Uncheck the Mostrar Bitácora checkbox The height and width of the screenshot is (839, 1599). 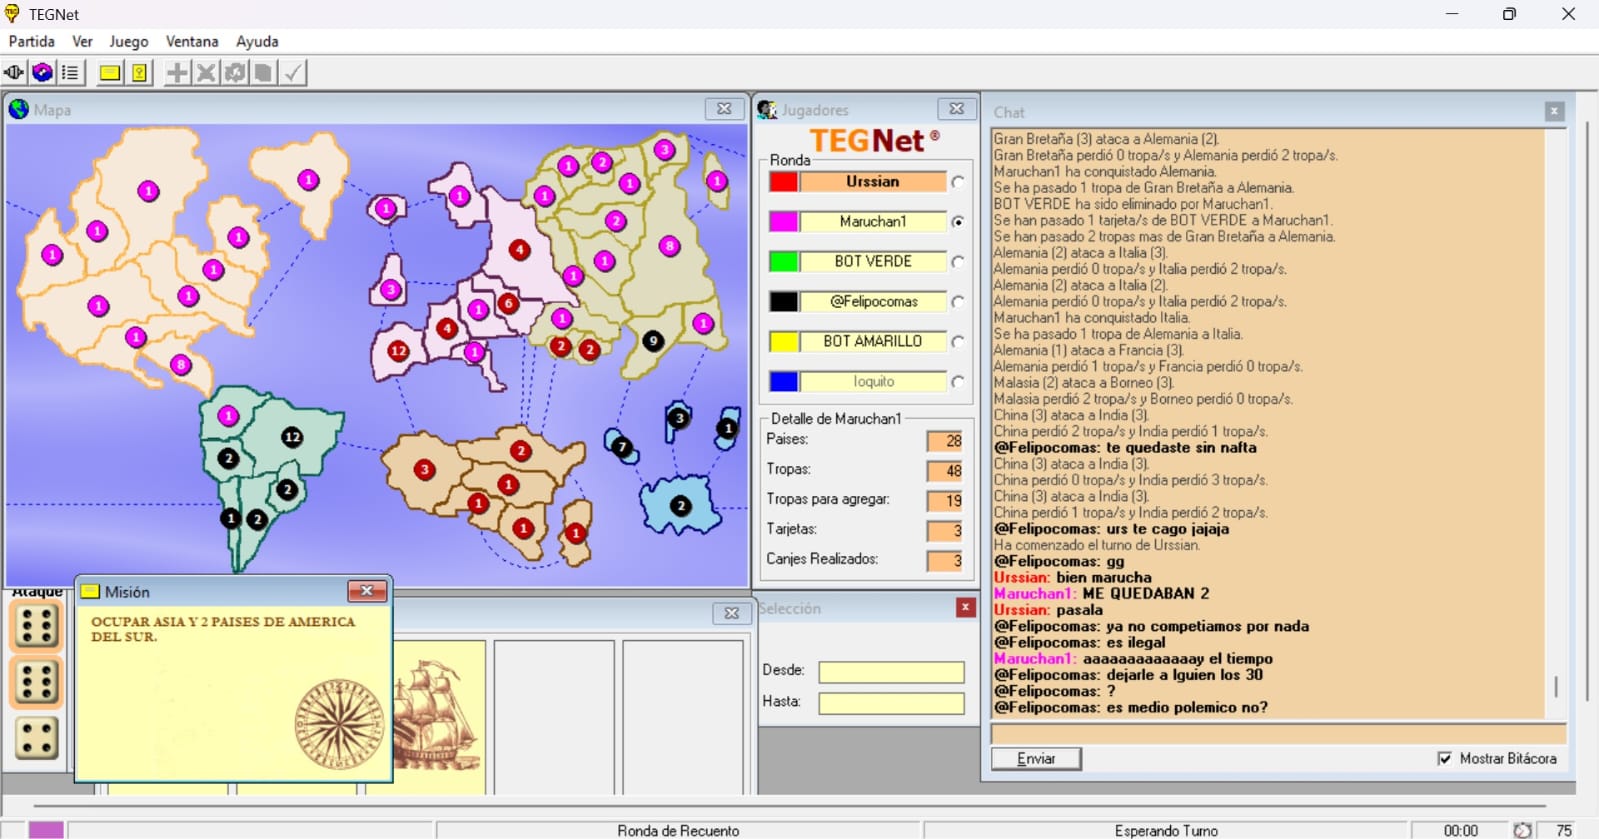click(1444, 759)
